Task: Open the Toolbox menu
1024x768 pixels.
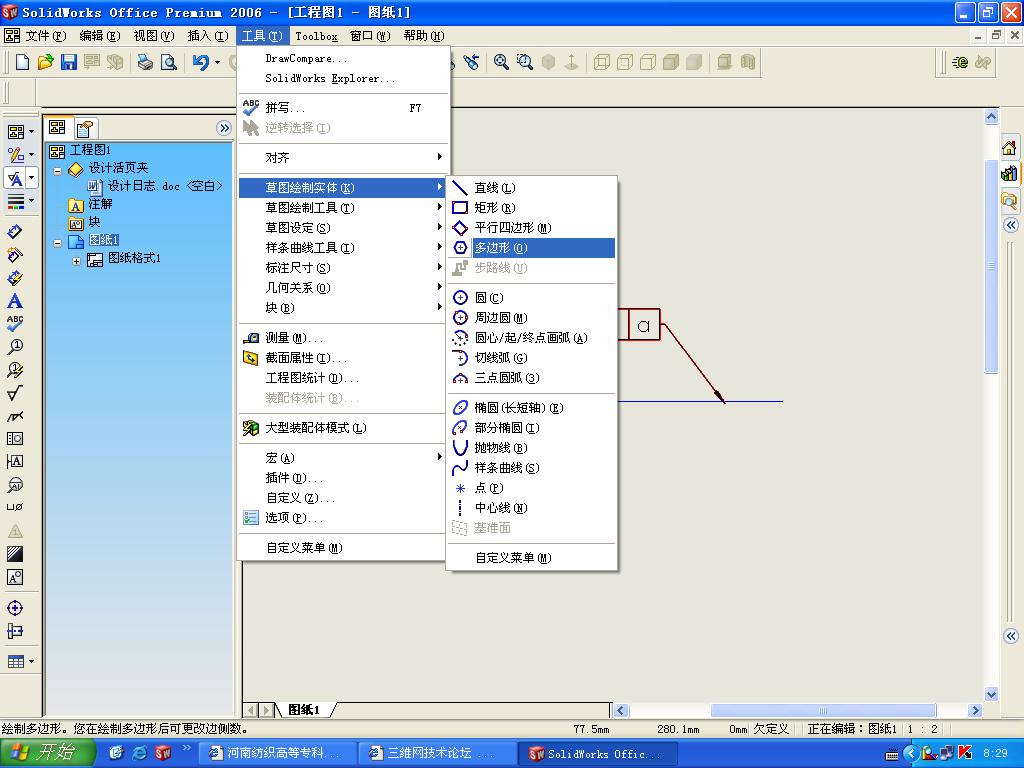Action: (316, 36)
